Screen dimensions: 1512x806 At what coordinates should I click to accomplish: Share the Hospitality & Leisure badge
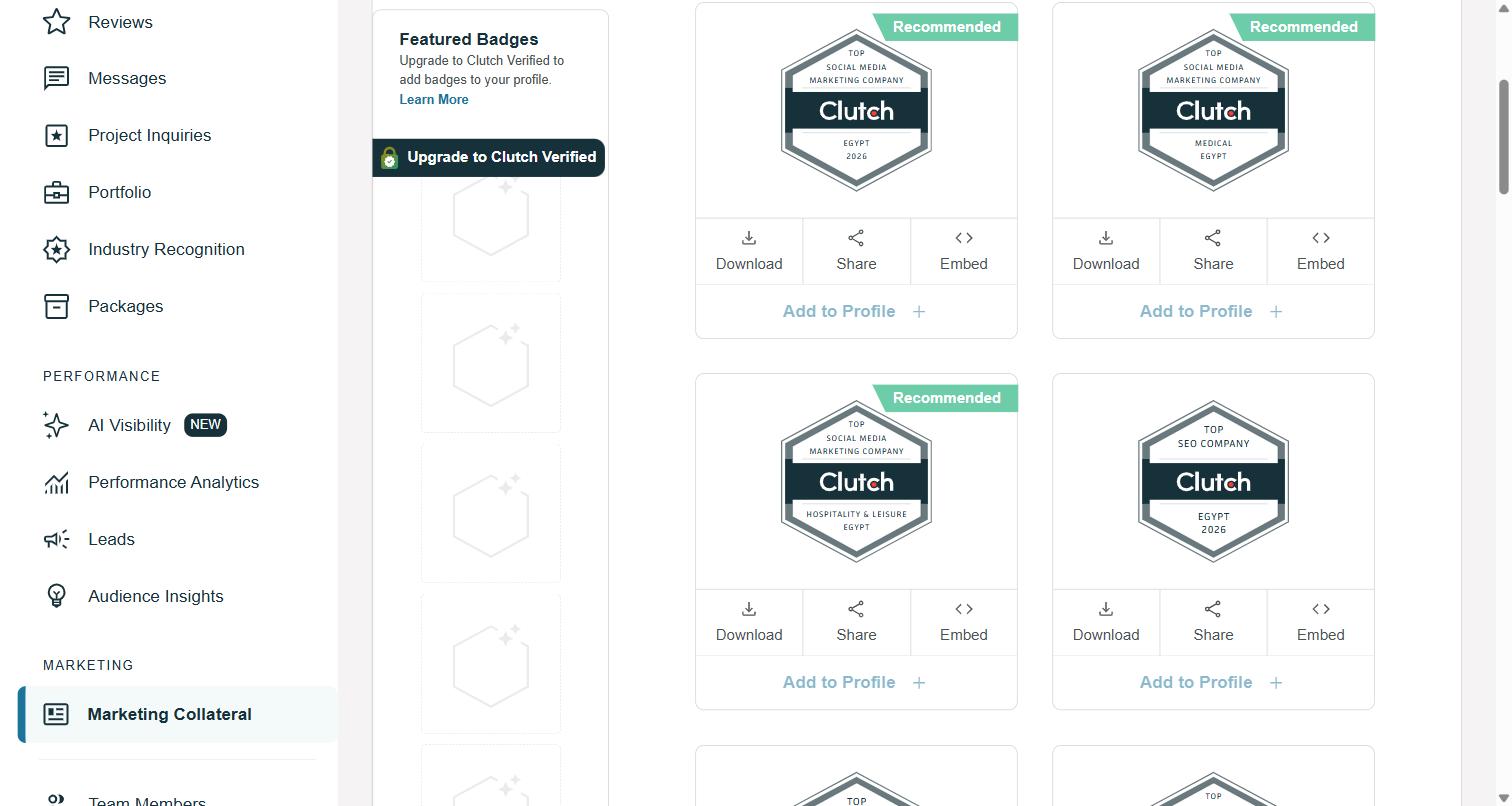tap(856, 622)
